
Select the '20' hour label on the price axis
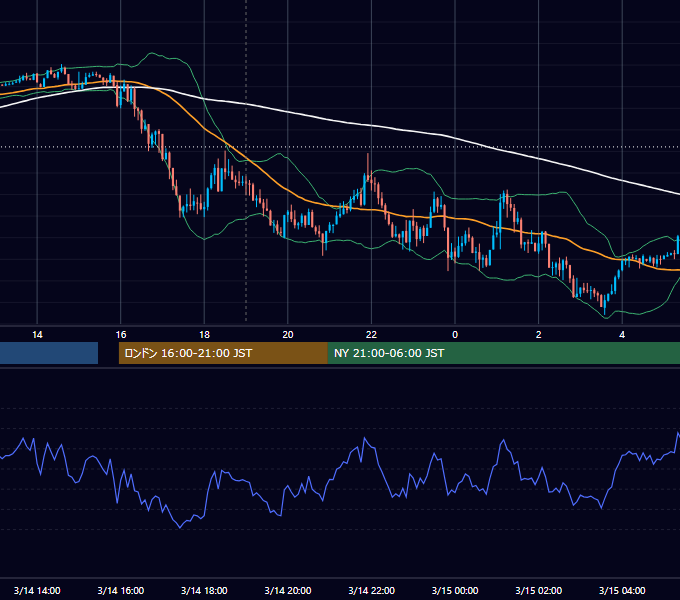(x=288, y=335)
